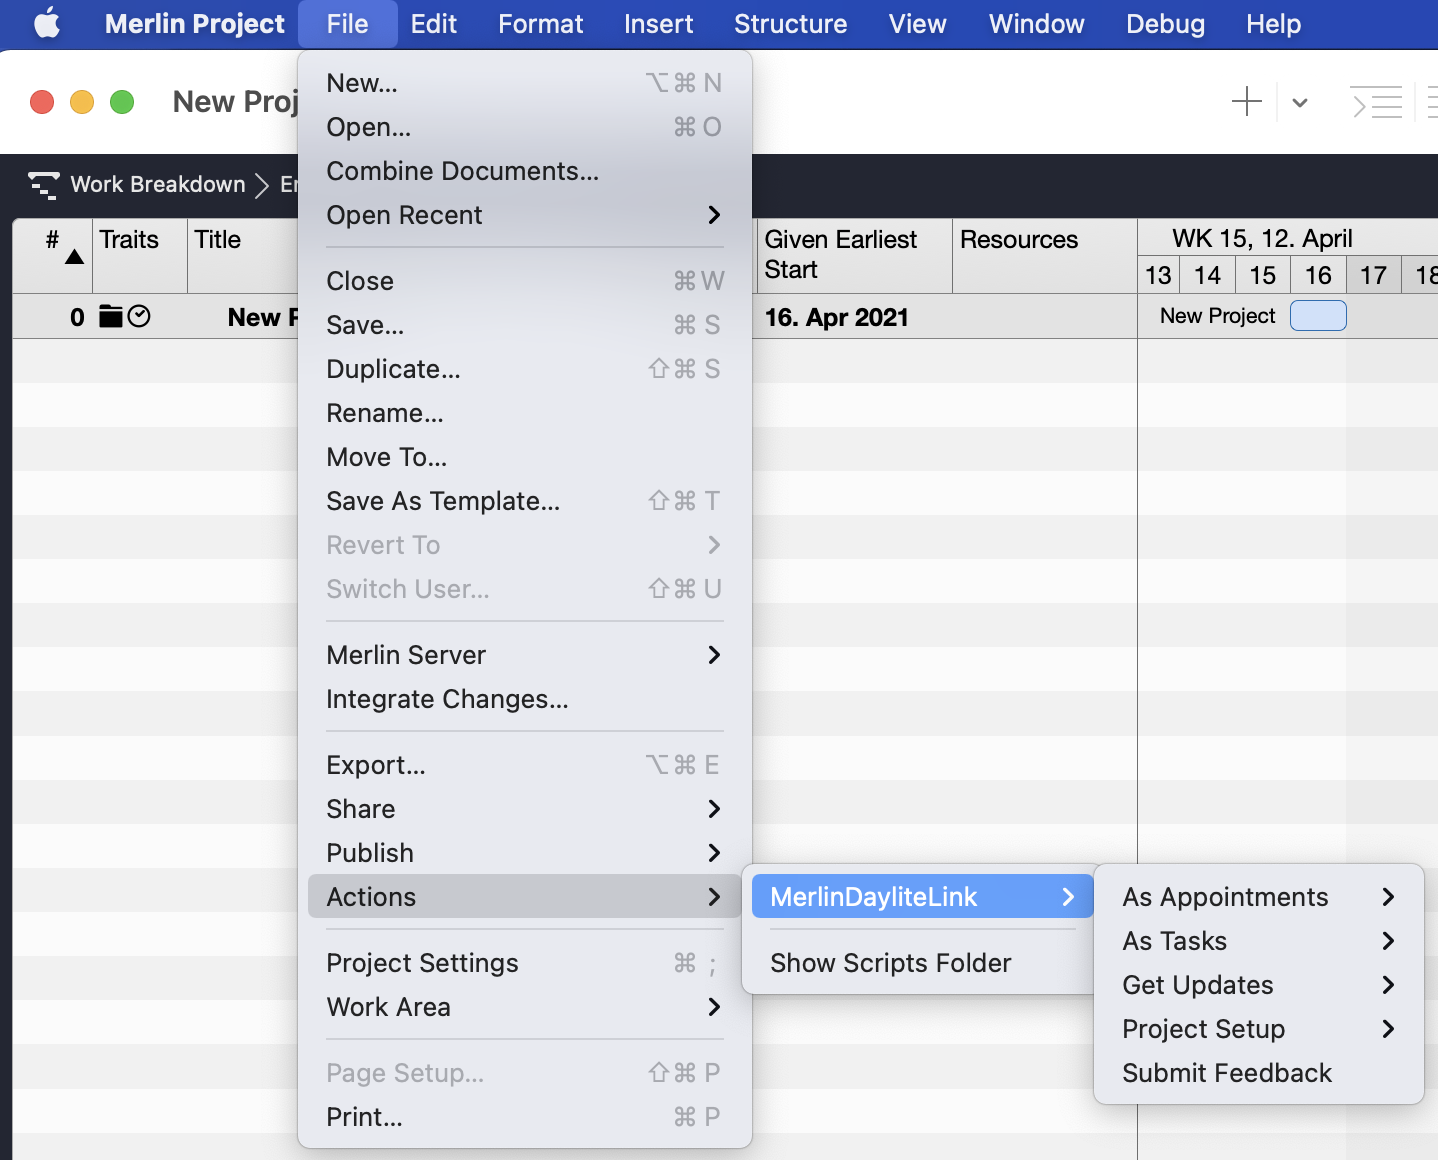Click the plus add item toolbar icon

pyautogui.click(x=1246, y=102)
